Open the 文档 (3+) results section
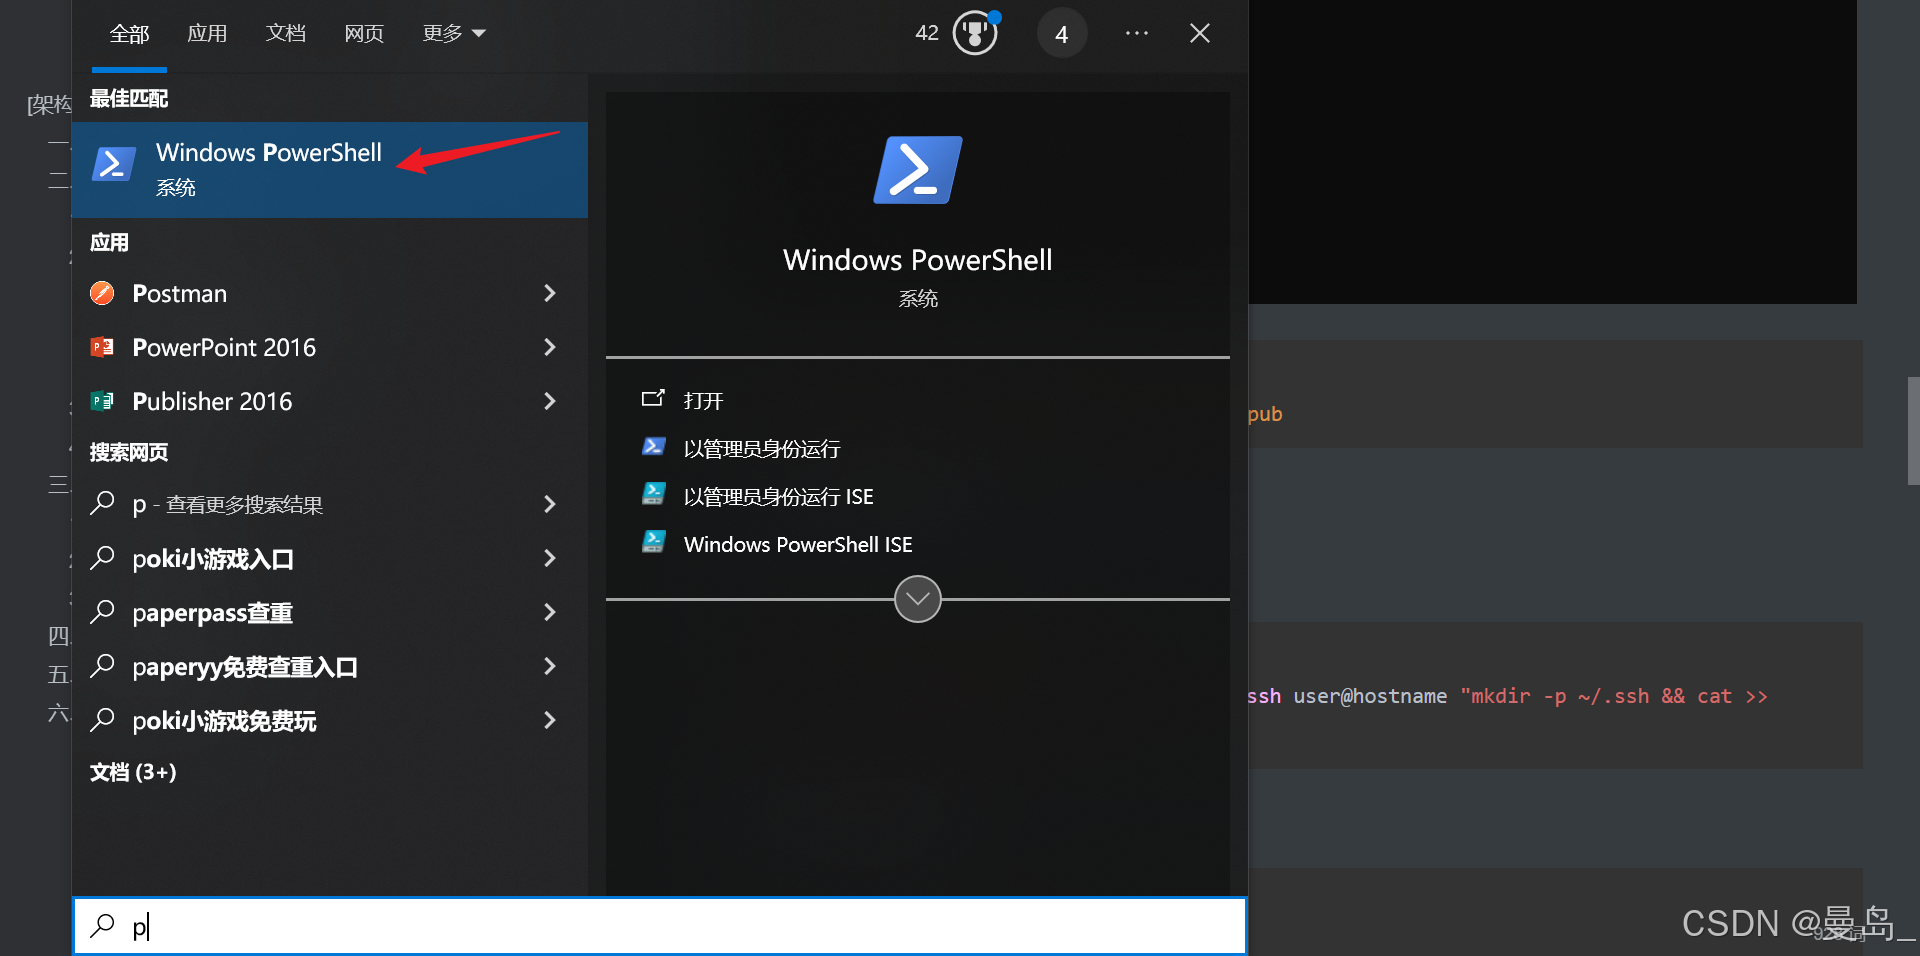The image size is (1920, 956). click(x=133, y=772)
